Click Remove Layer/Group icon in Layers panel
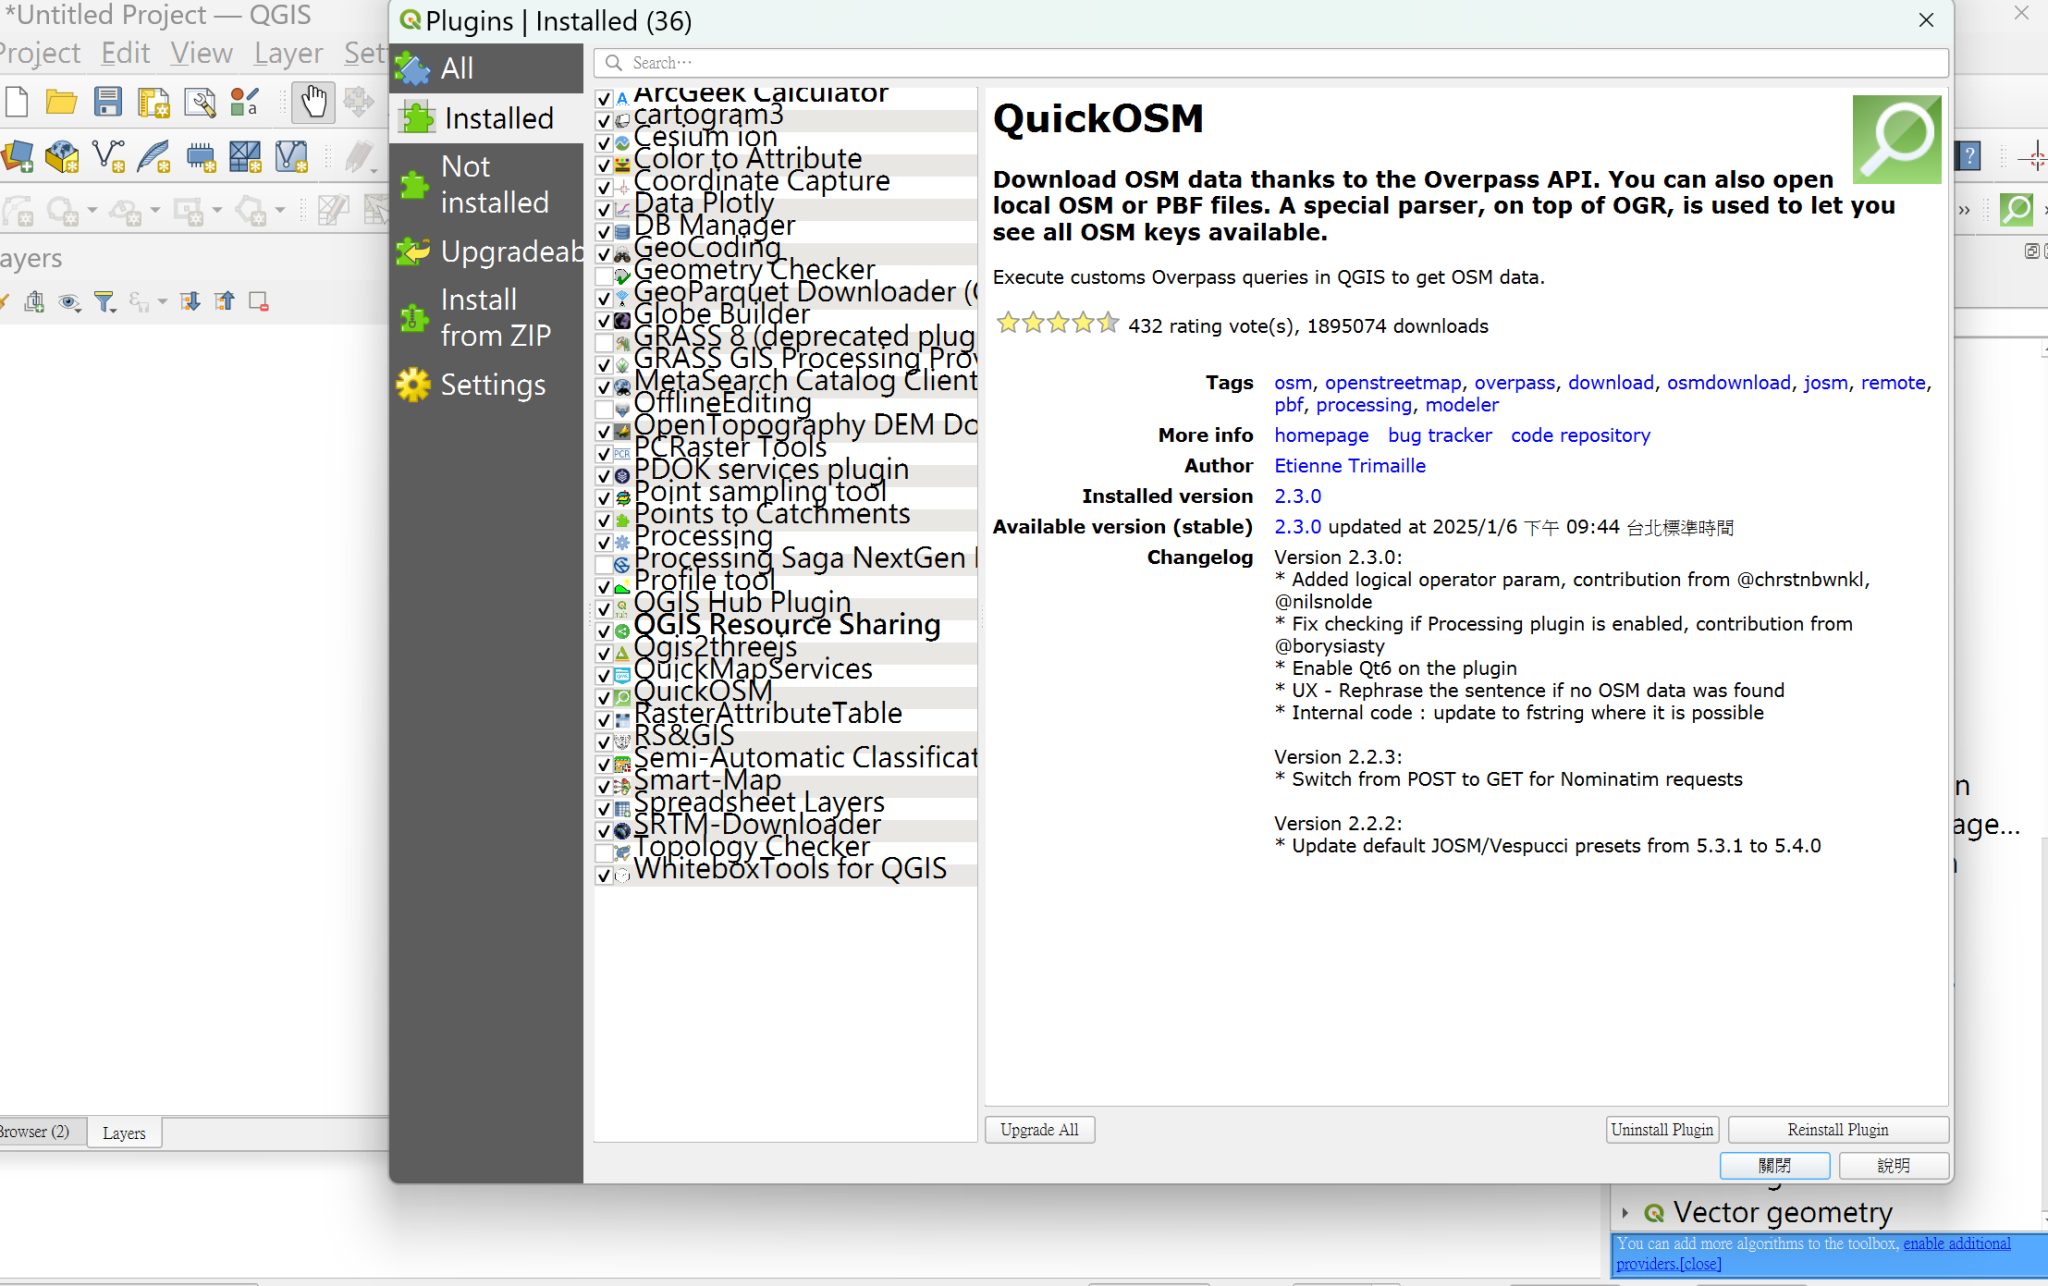This screenshot has width=2048, height=1286. point(259,302)
